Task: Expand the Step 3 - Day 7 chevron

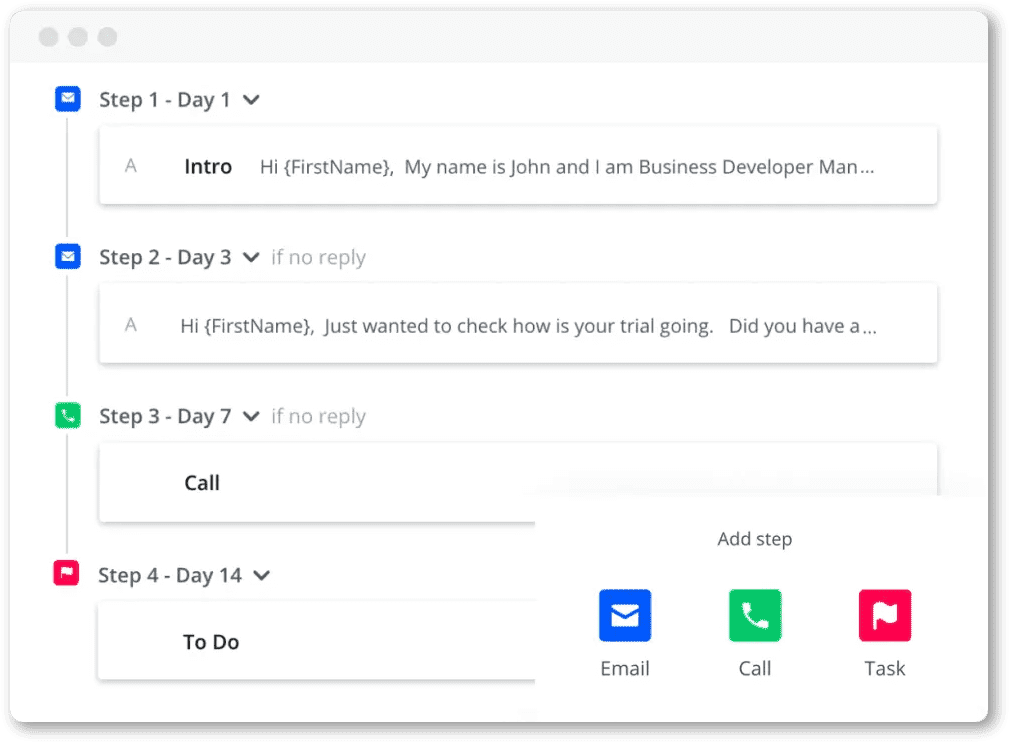Action: [252, 416]
